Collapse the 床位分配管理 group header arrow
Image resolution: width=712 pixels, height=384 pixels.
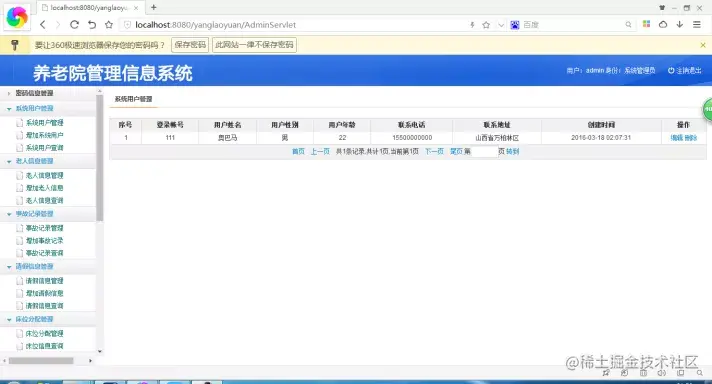point(9,320)
